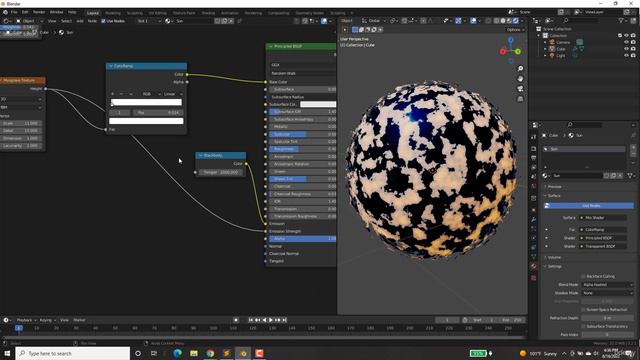
Task: Enable Subsurface Translucency checkbox
Action: (x=583, y=327)
